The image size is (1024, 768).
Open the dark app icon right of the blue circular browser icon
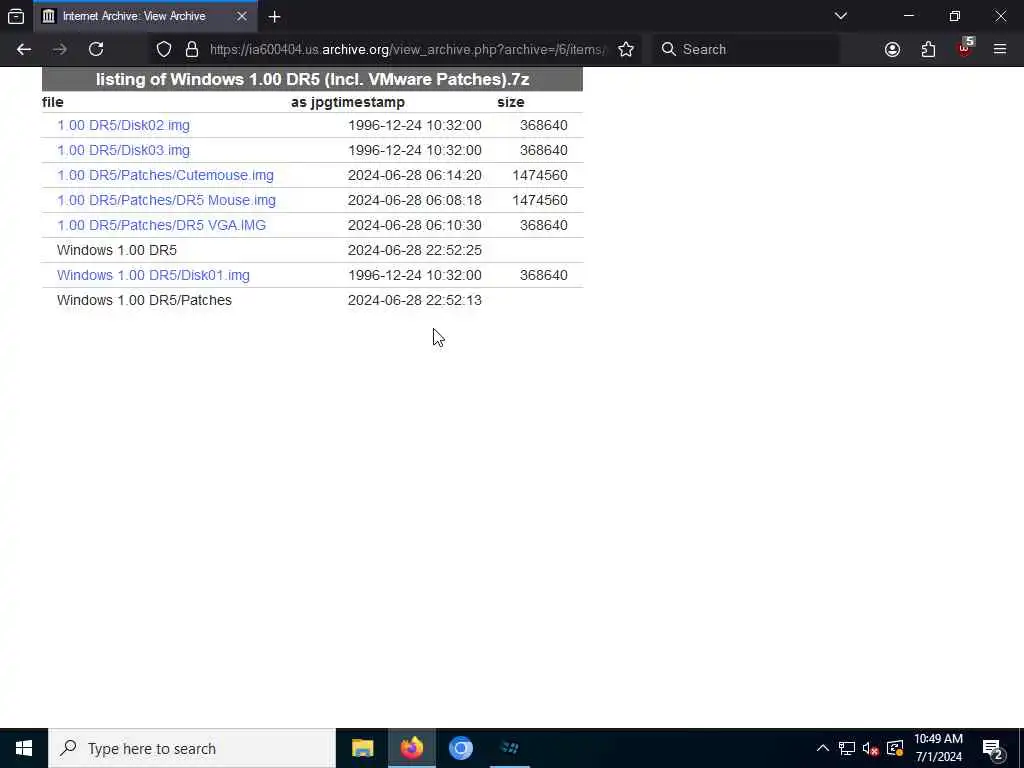point(509,748)
